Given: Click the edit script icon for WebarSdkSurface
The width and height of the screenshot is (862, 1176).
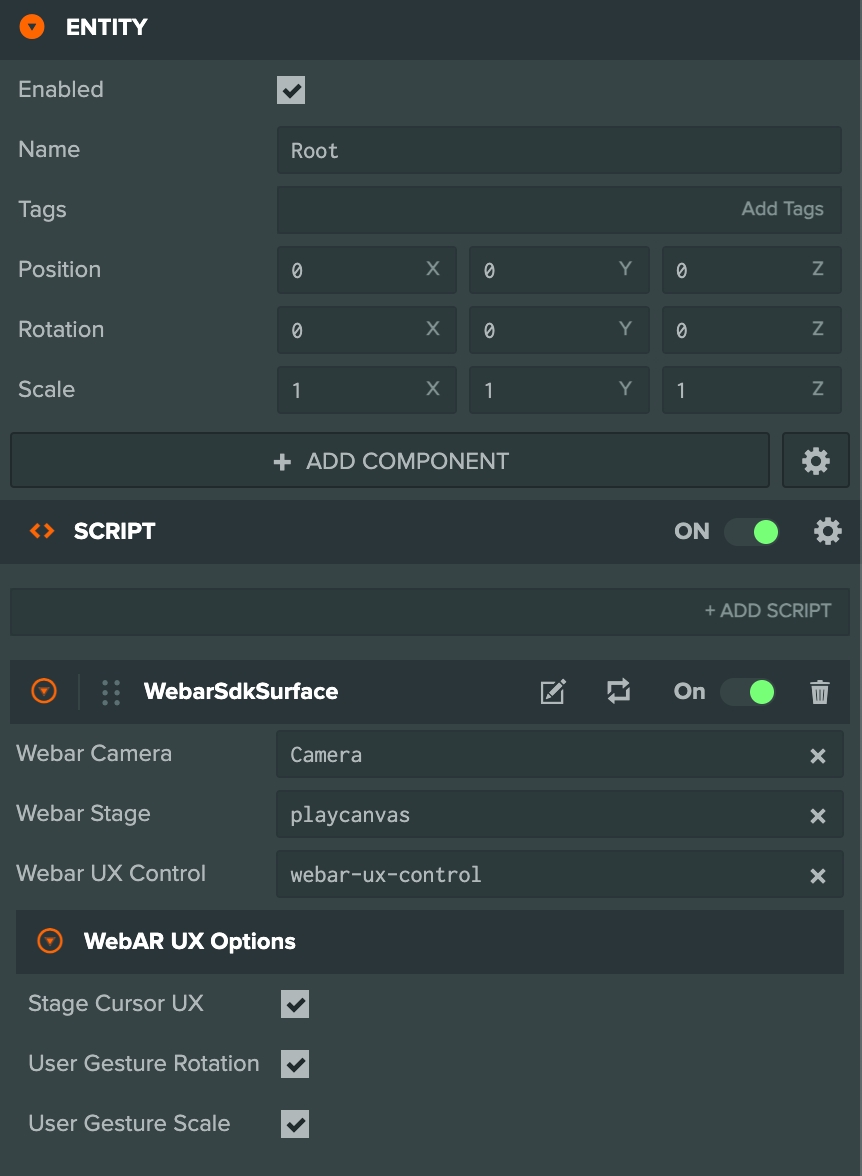Looking at the screenshot, I should pyautogui.click(x=553, y=692).
